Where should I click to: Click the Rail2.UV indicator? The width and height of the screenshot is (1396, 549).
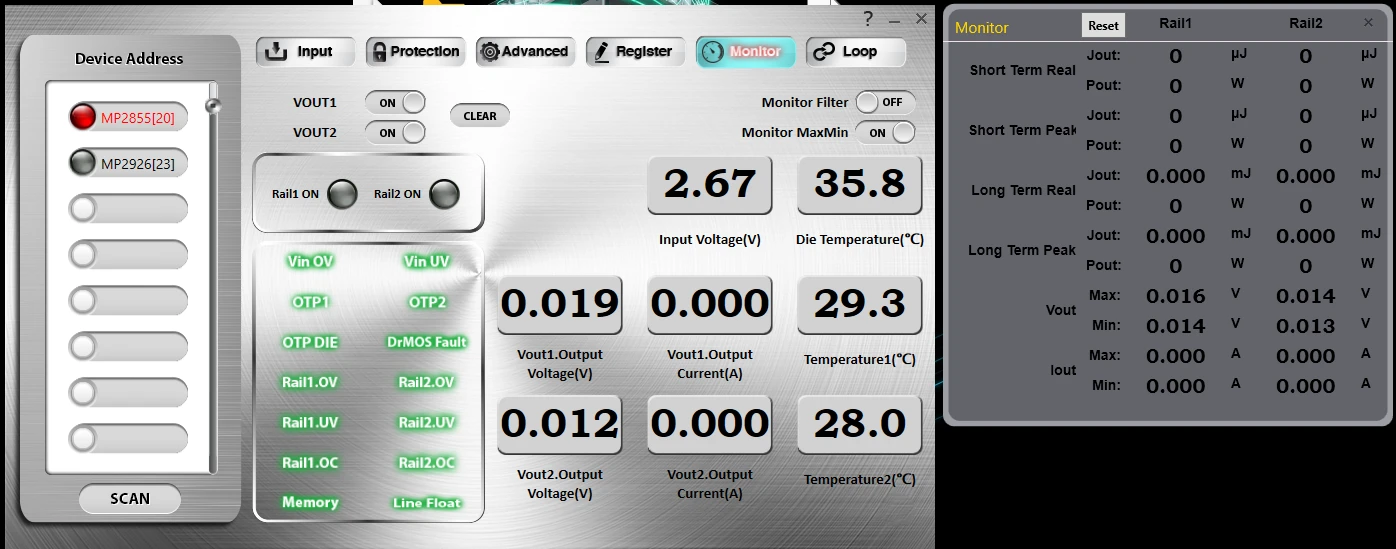pyautogui.click(x=427, y=422)
